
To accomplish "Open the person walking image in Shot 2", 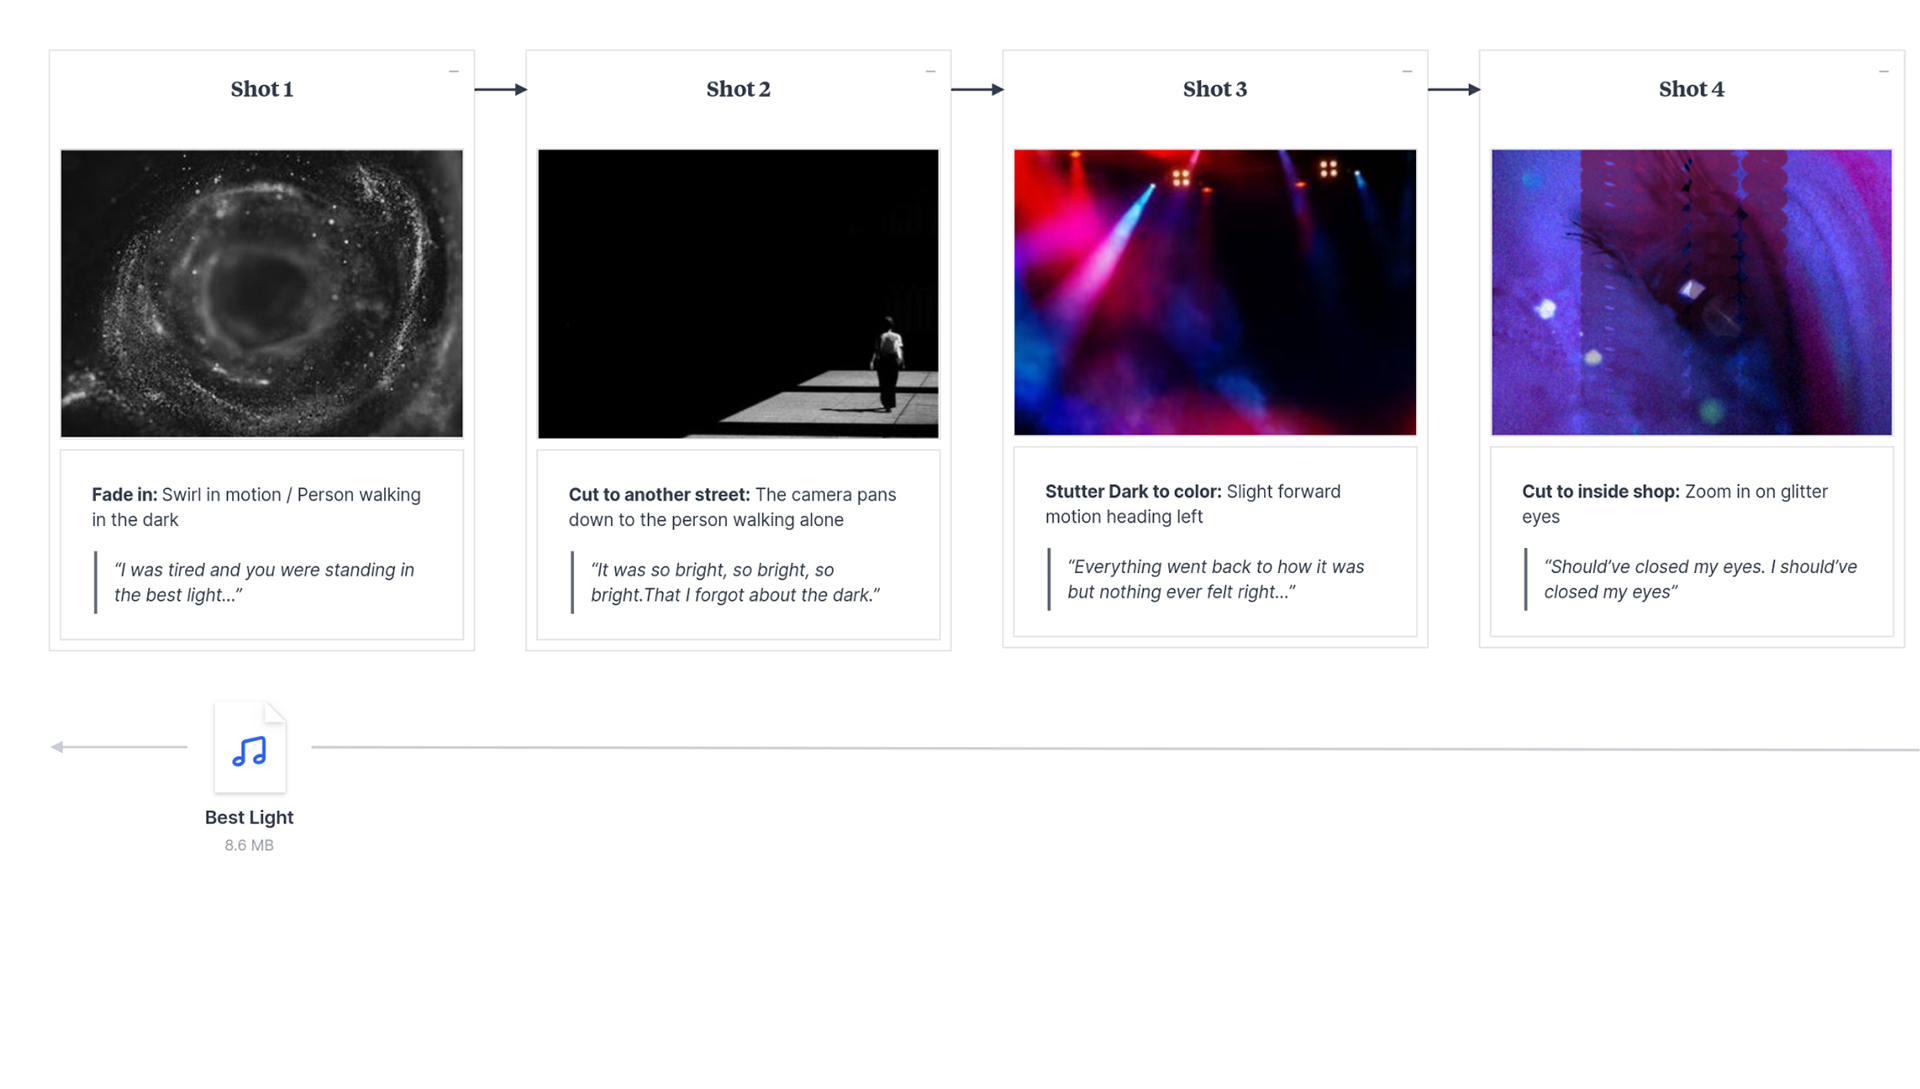I will point(738,294).
